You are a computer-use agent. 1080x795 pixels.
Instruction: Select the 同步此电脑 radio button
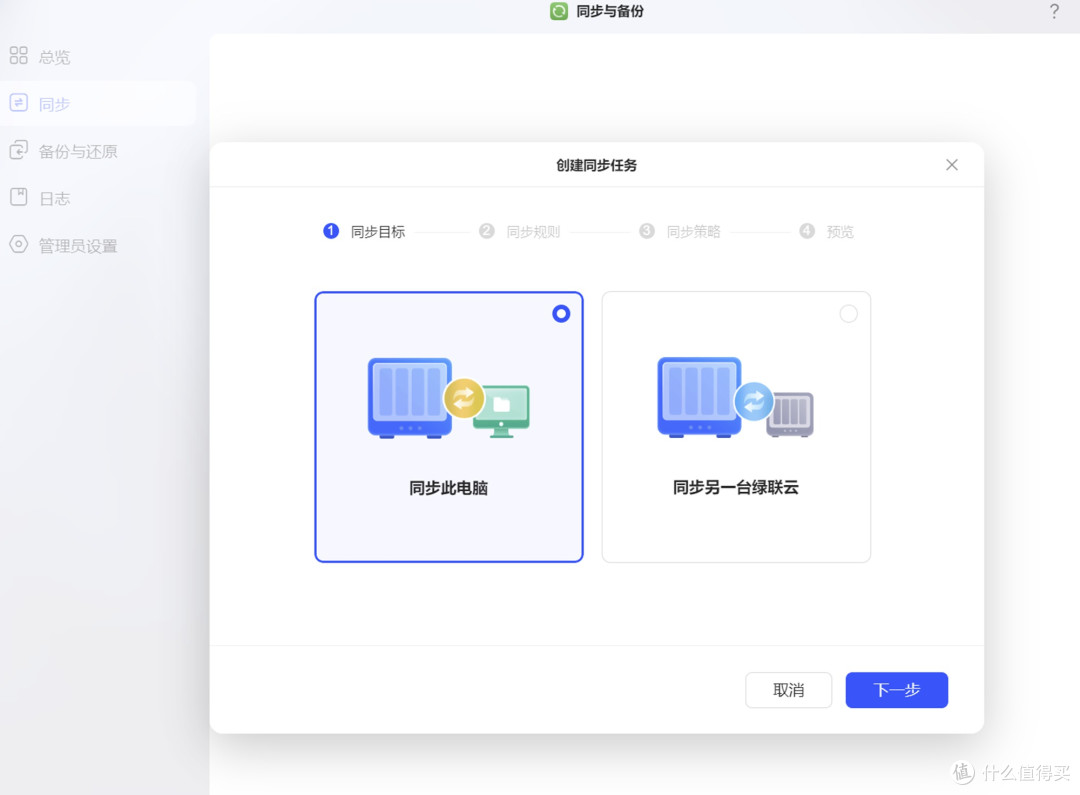[x=561, y=314]
